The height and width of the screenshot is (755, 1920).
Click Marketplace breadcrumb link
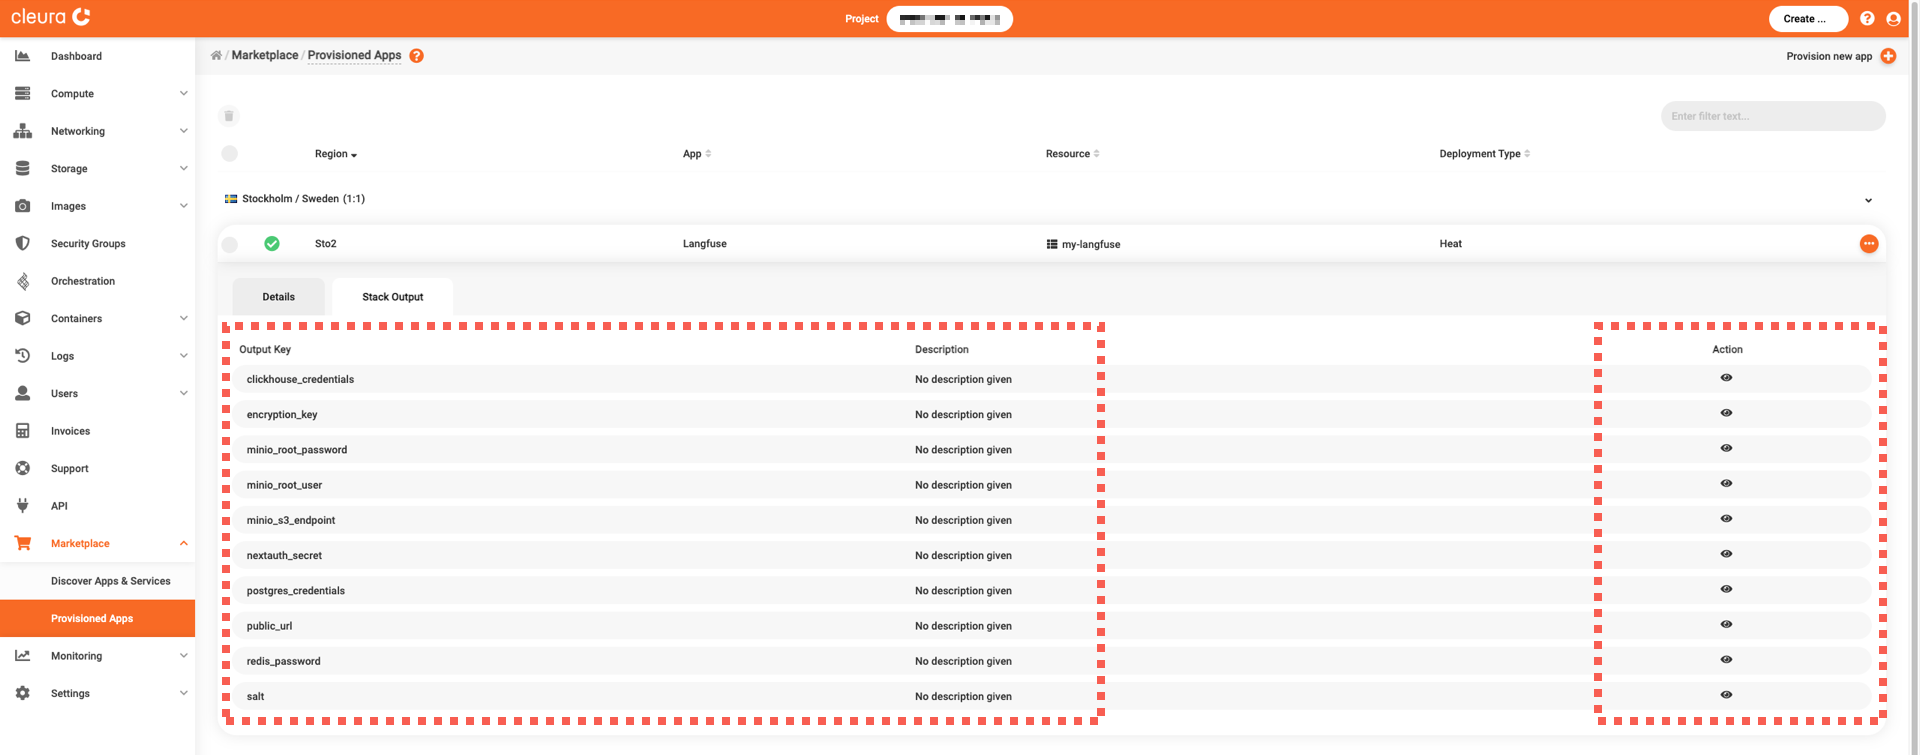coord(265,56)
